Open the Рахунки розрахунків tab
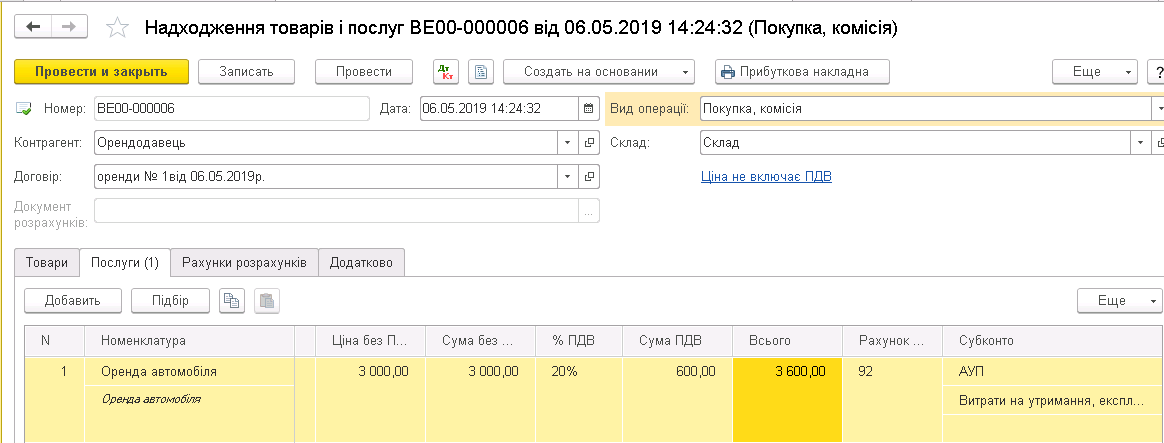 (244, 263)
